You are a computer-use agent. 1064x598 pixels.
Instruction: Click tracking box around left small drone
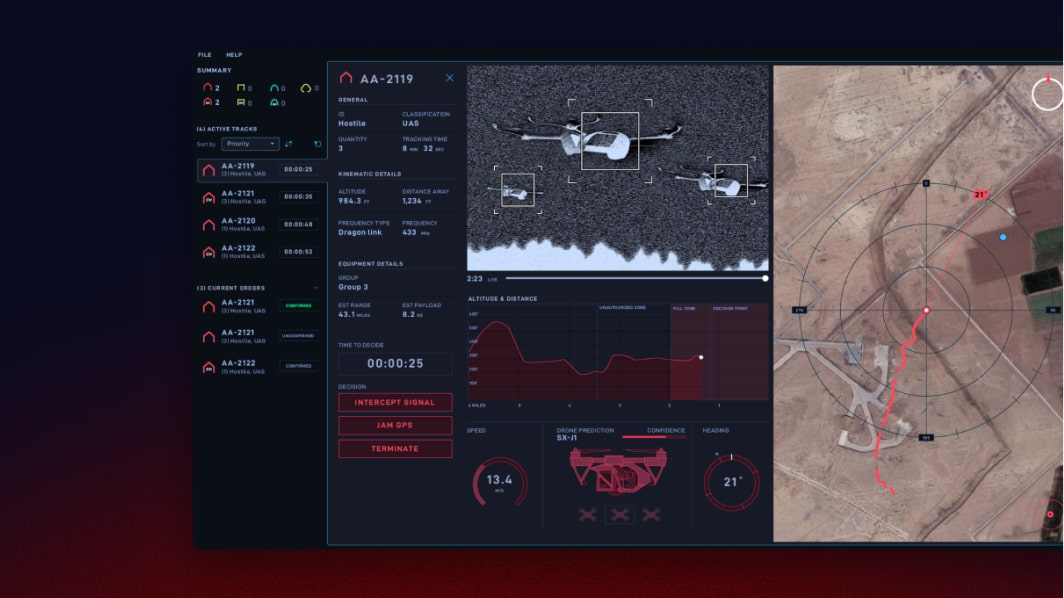(x=518, y=190)
